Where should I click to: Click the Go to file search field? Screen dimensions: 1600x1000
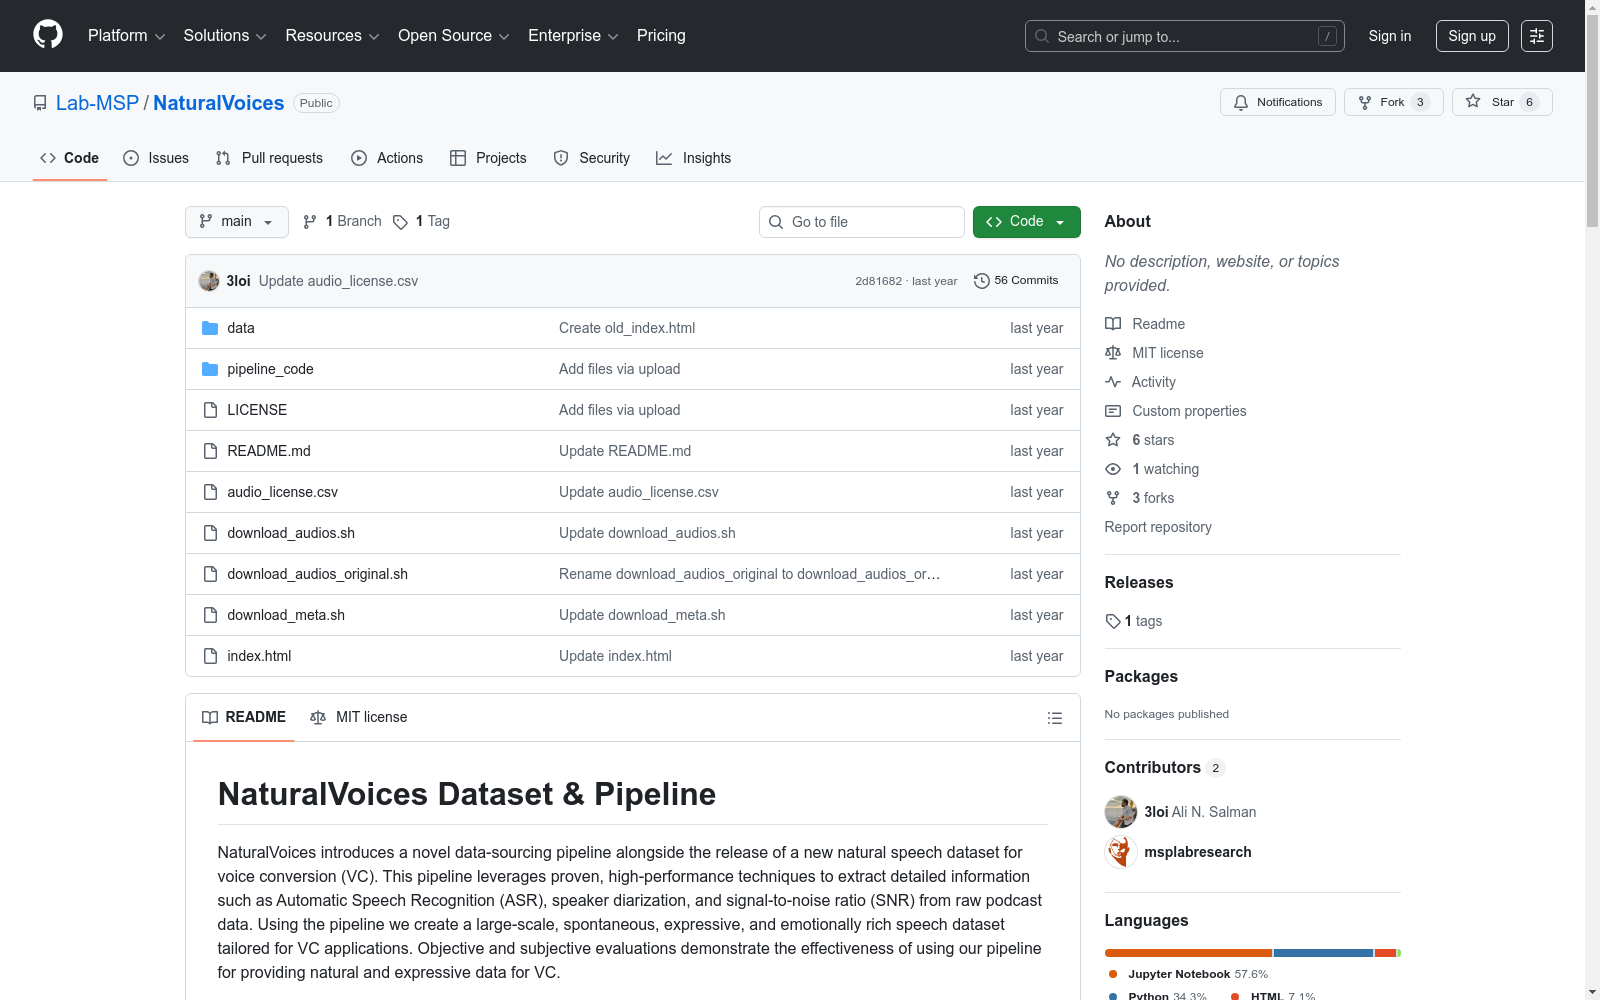pyautogui.click(x=862, y=222)
